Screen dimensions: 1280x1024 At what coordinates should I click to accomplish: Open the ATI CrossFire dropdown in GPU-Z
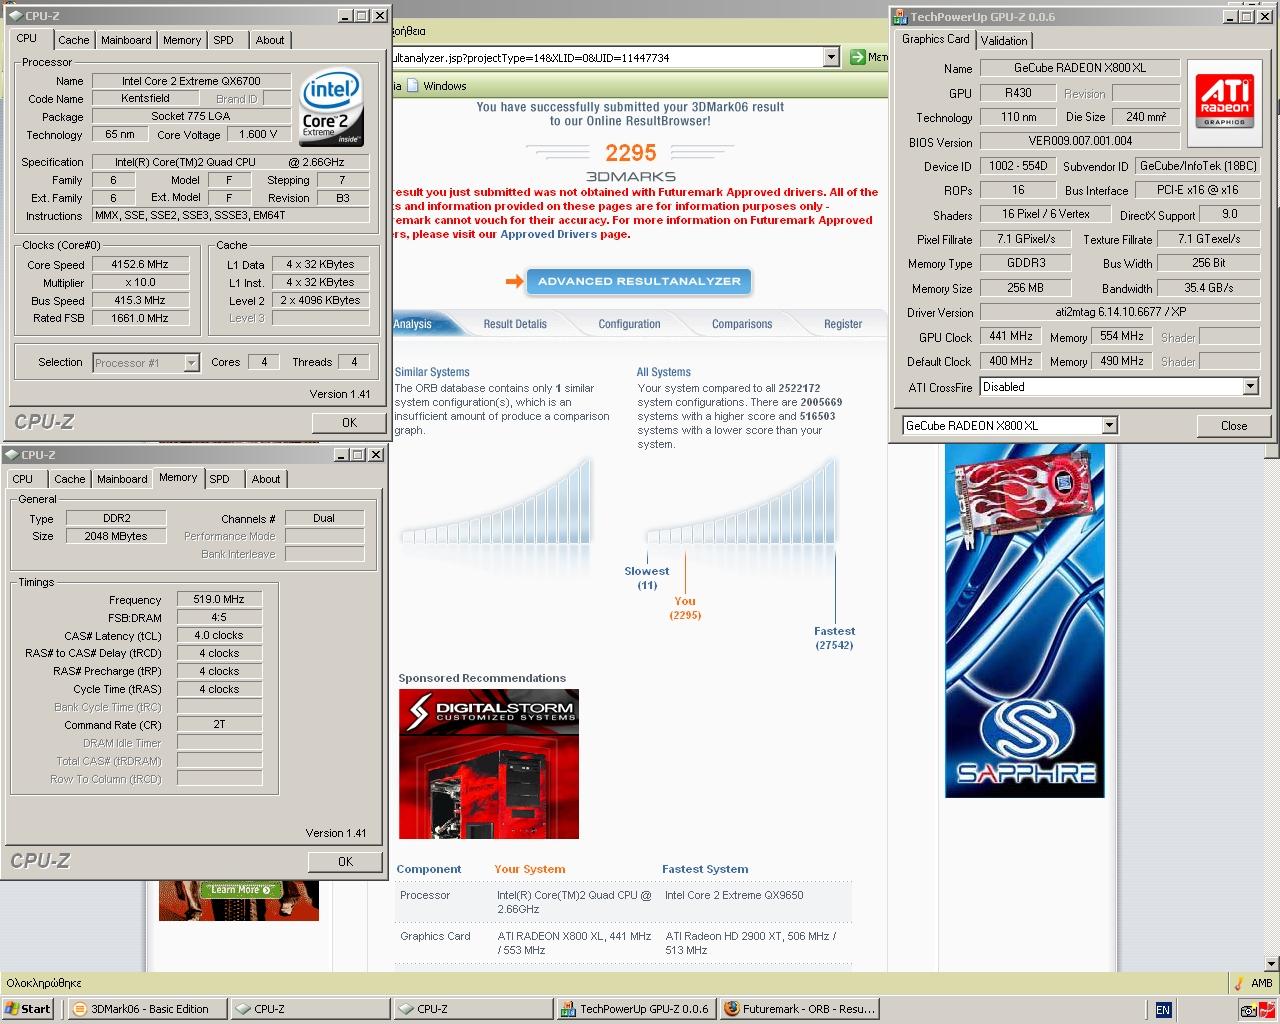tap(1250, 387)
